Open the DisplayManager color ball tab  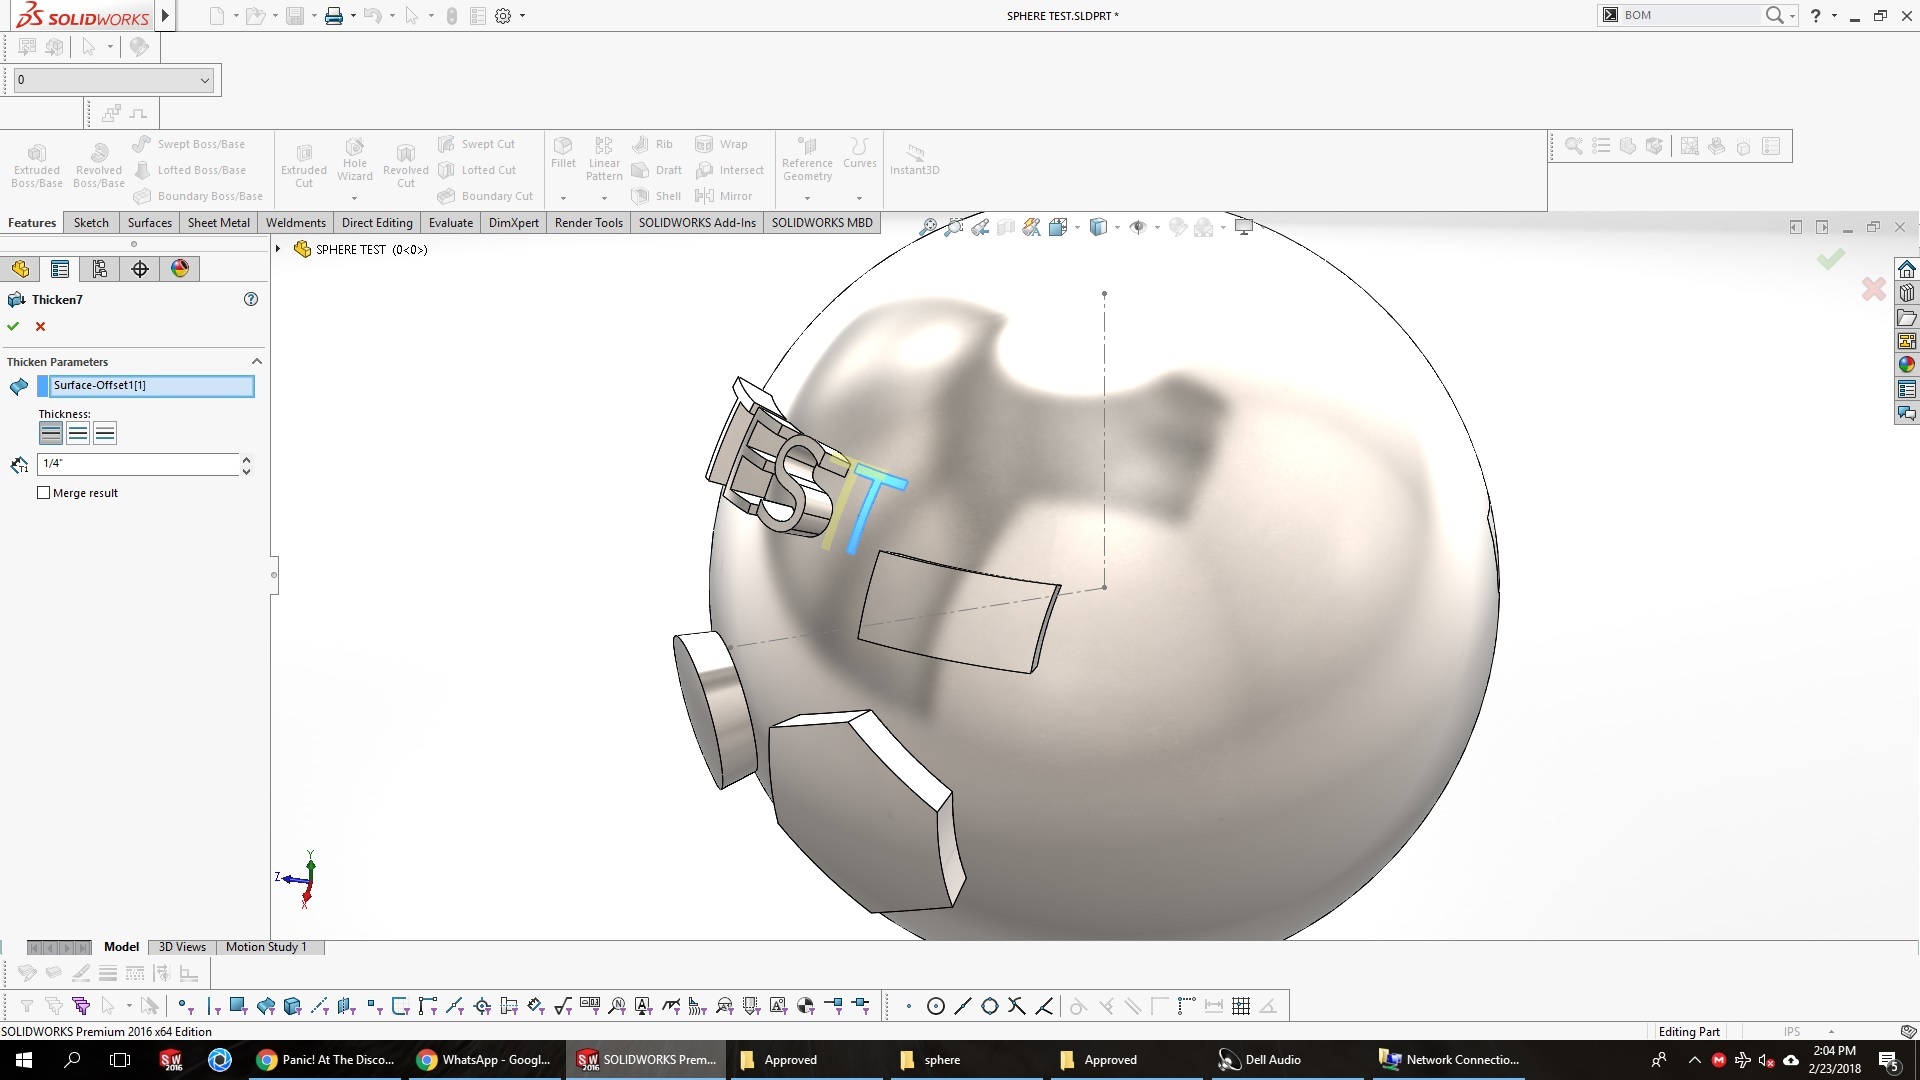point(180,269)
